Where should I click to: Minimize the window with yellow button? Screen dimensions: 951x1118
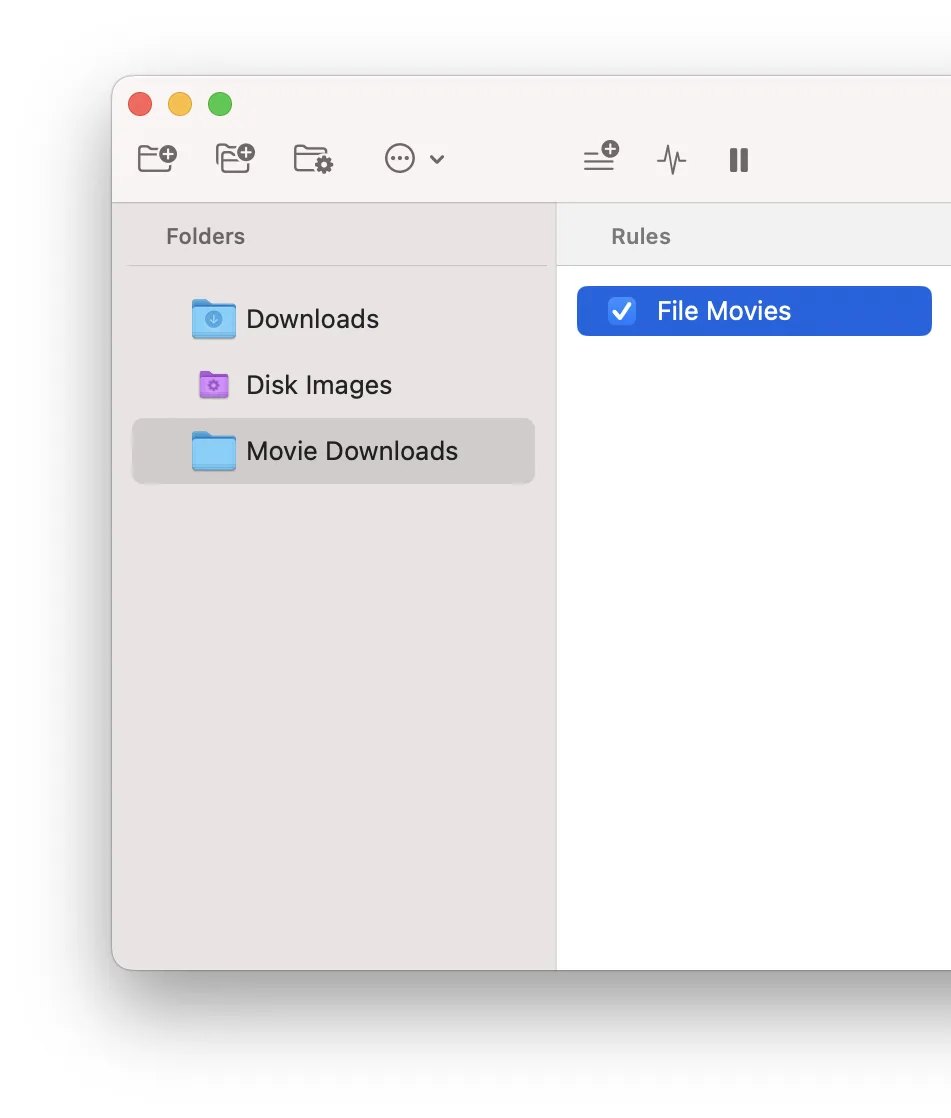click(x=180, y=104)
